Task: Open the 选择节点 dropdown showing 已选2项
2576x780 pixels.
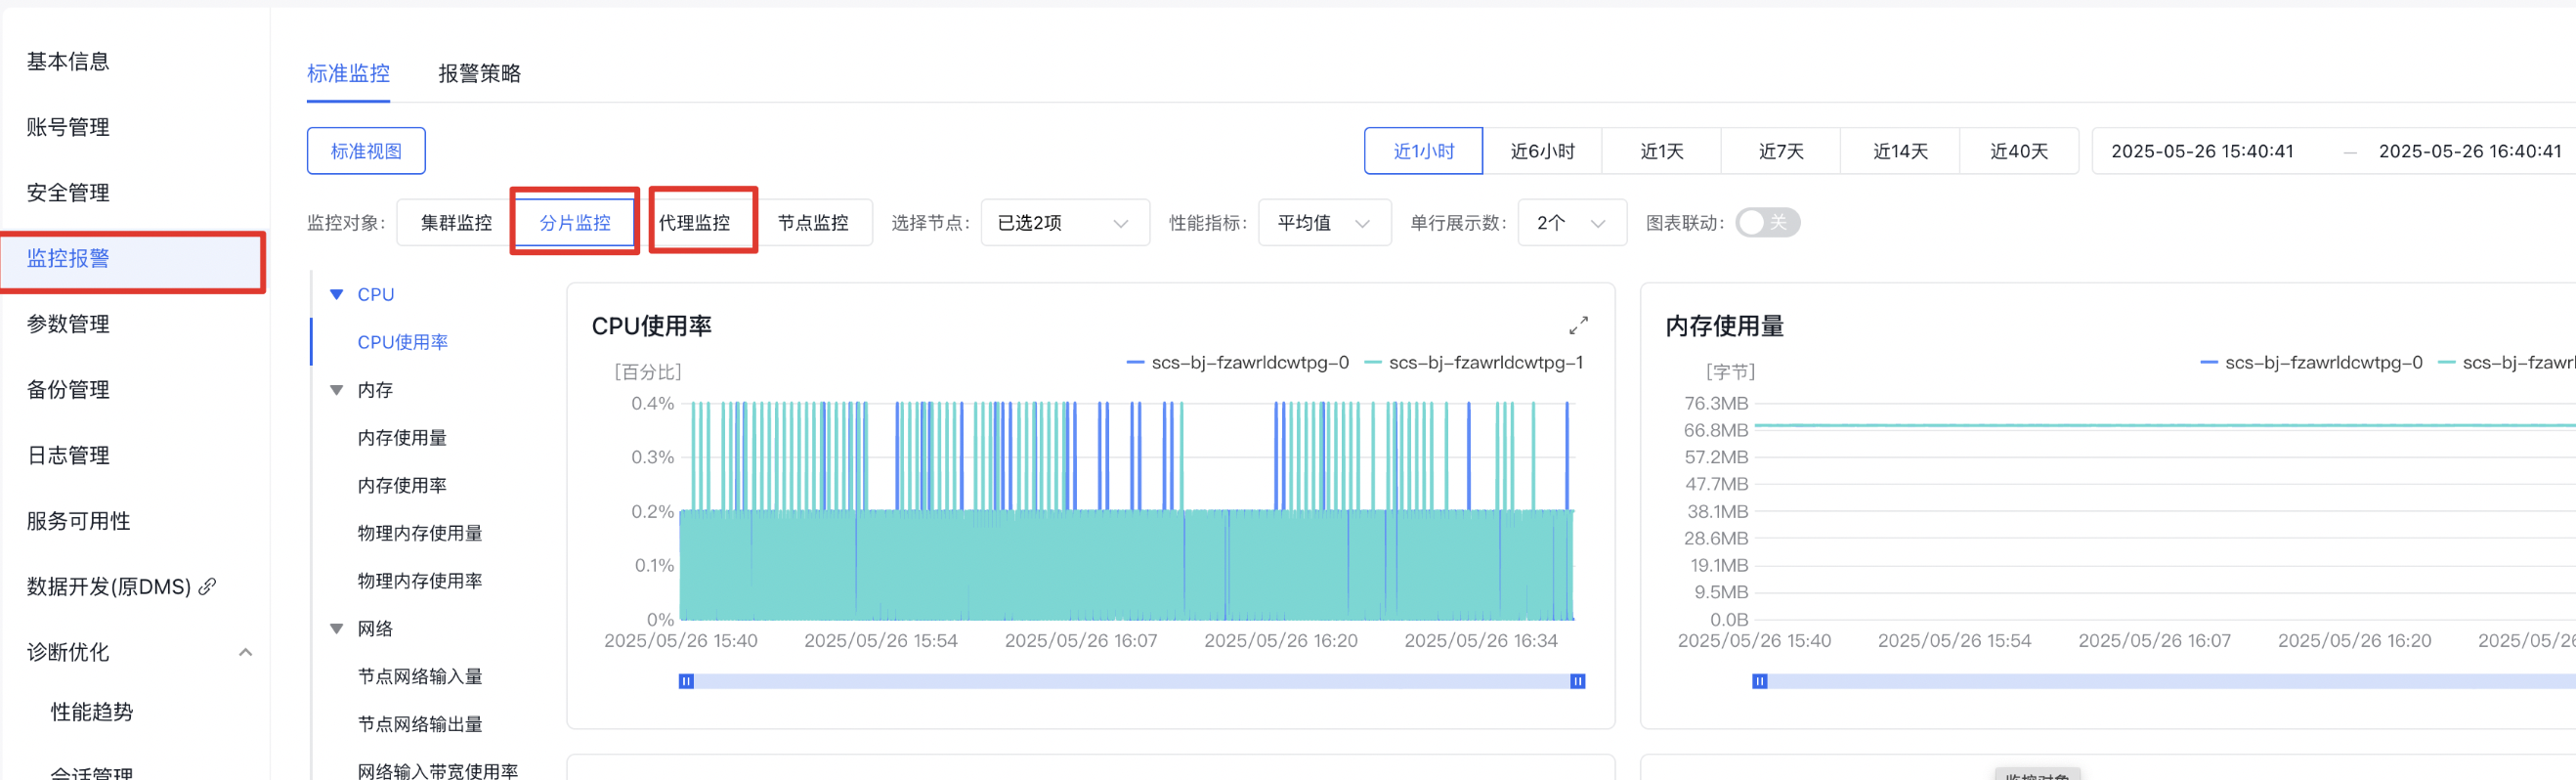Action: (x=1065, y=222)
